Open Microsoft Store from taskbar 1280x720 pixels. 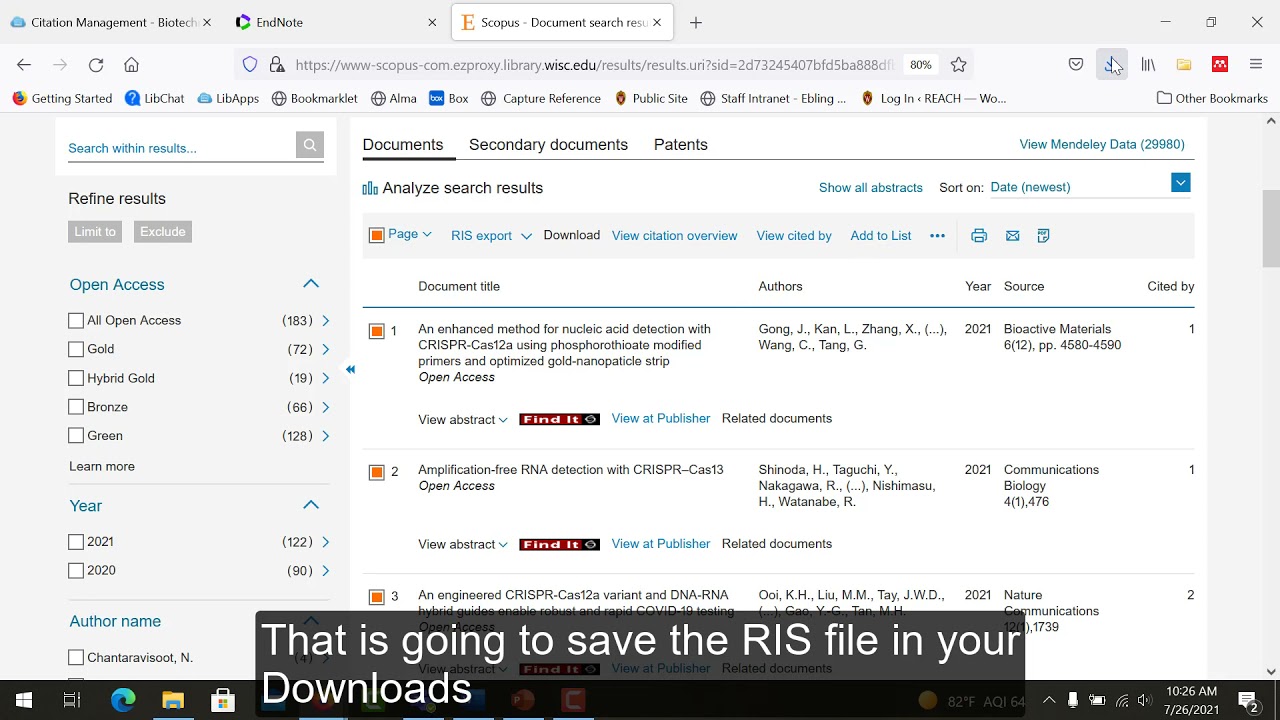(223, 700)
